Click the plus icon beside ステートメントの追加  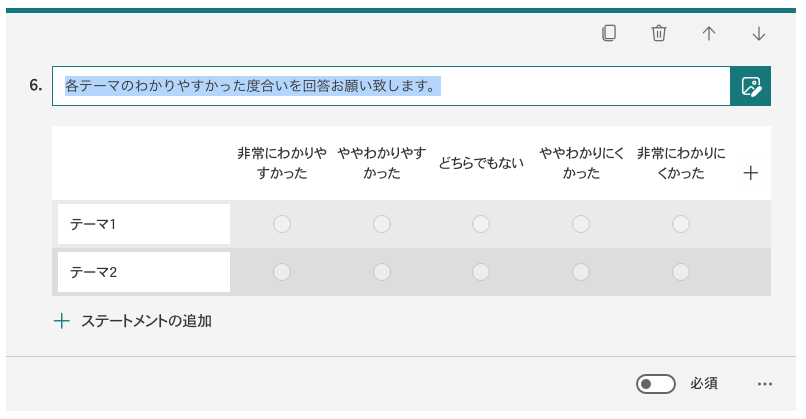pos(62,321)
